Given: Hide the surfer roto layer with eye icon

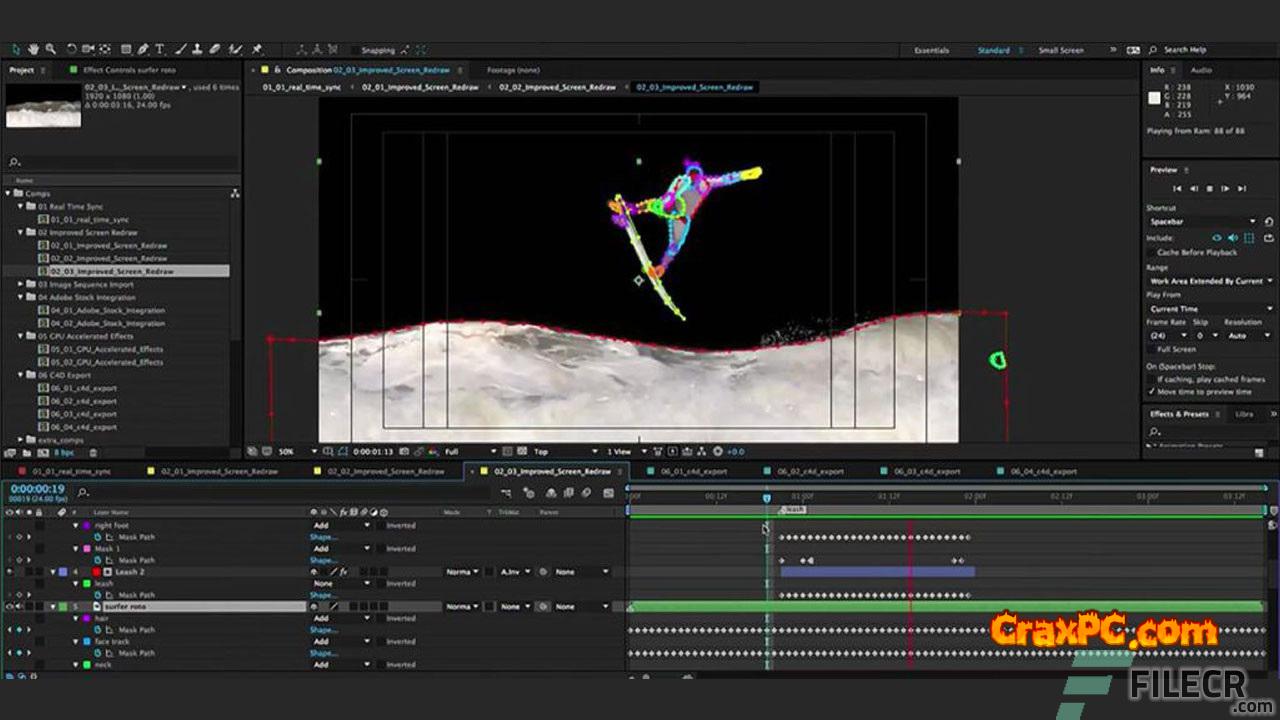Looking at the screenshot, I should pyautogui.click(x=10, y=607).
